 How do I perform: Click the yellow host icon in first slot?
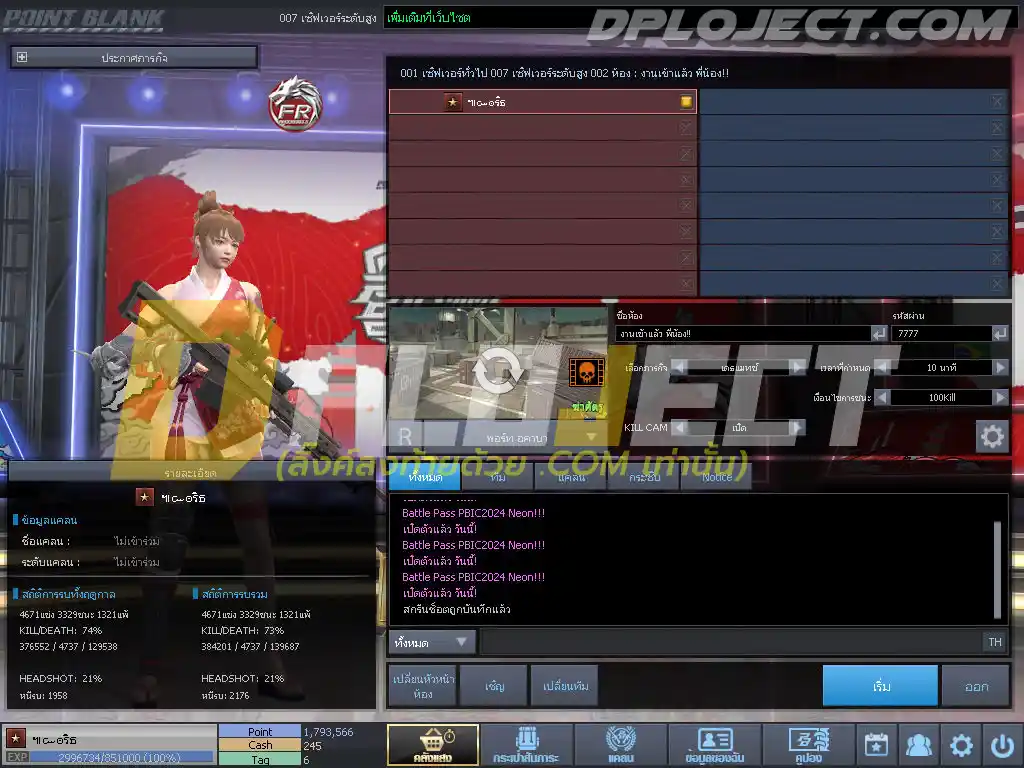click(686, 101)
